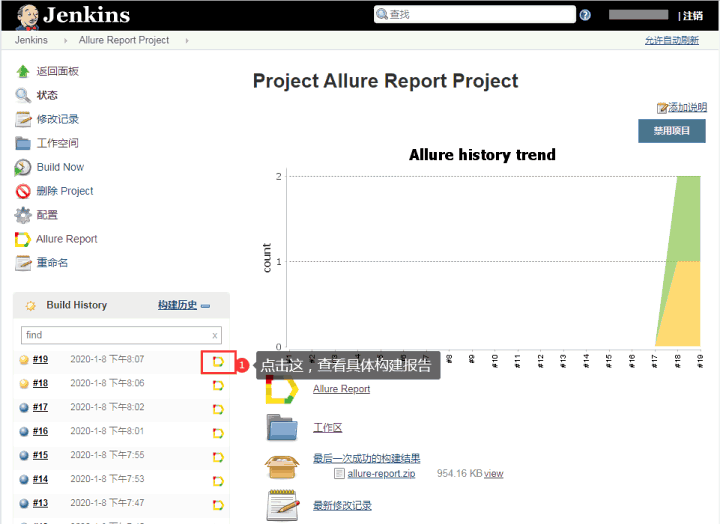The height and width of the screenshot is (524, 720).
Task: Click the Build Now clock icon
Action: click(22, 168)
